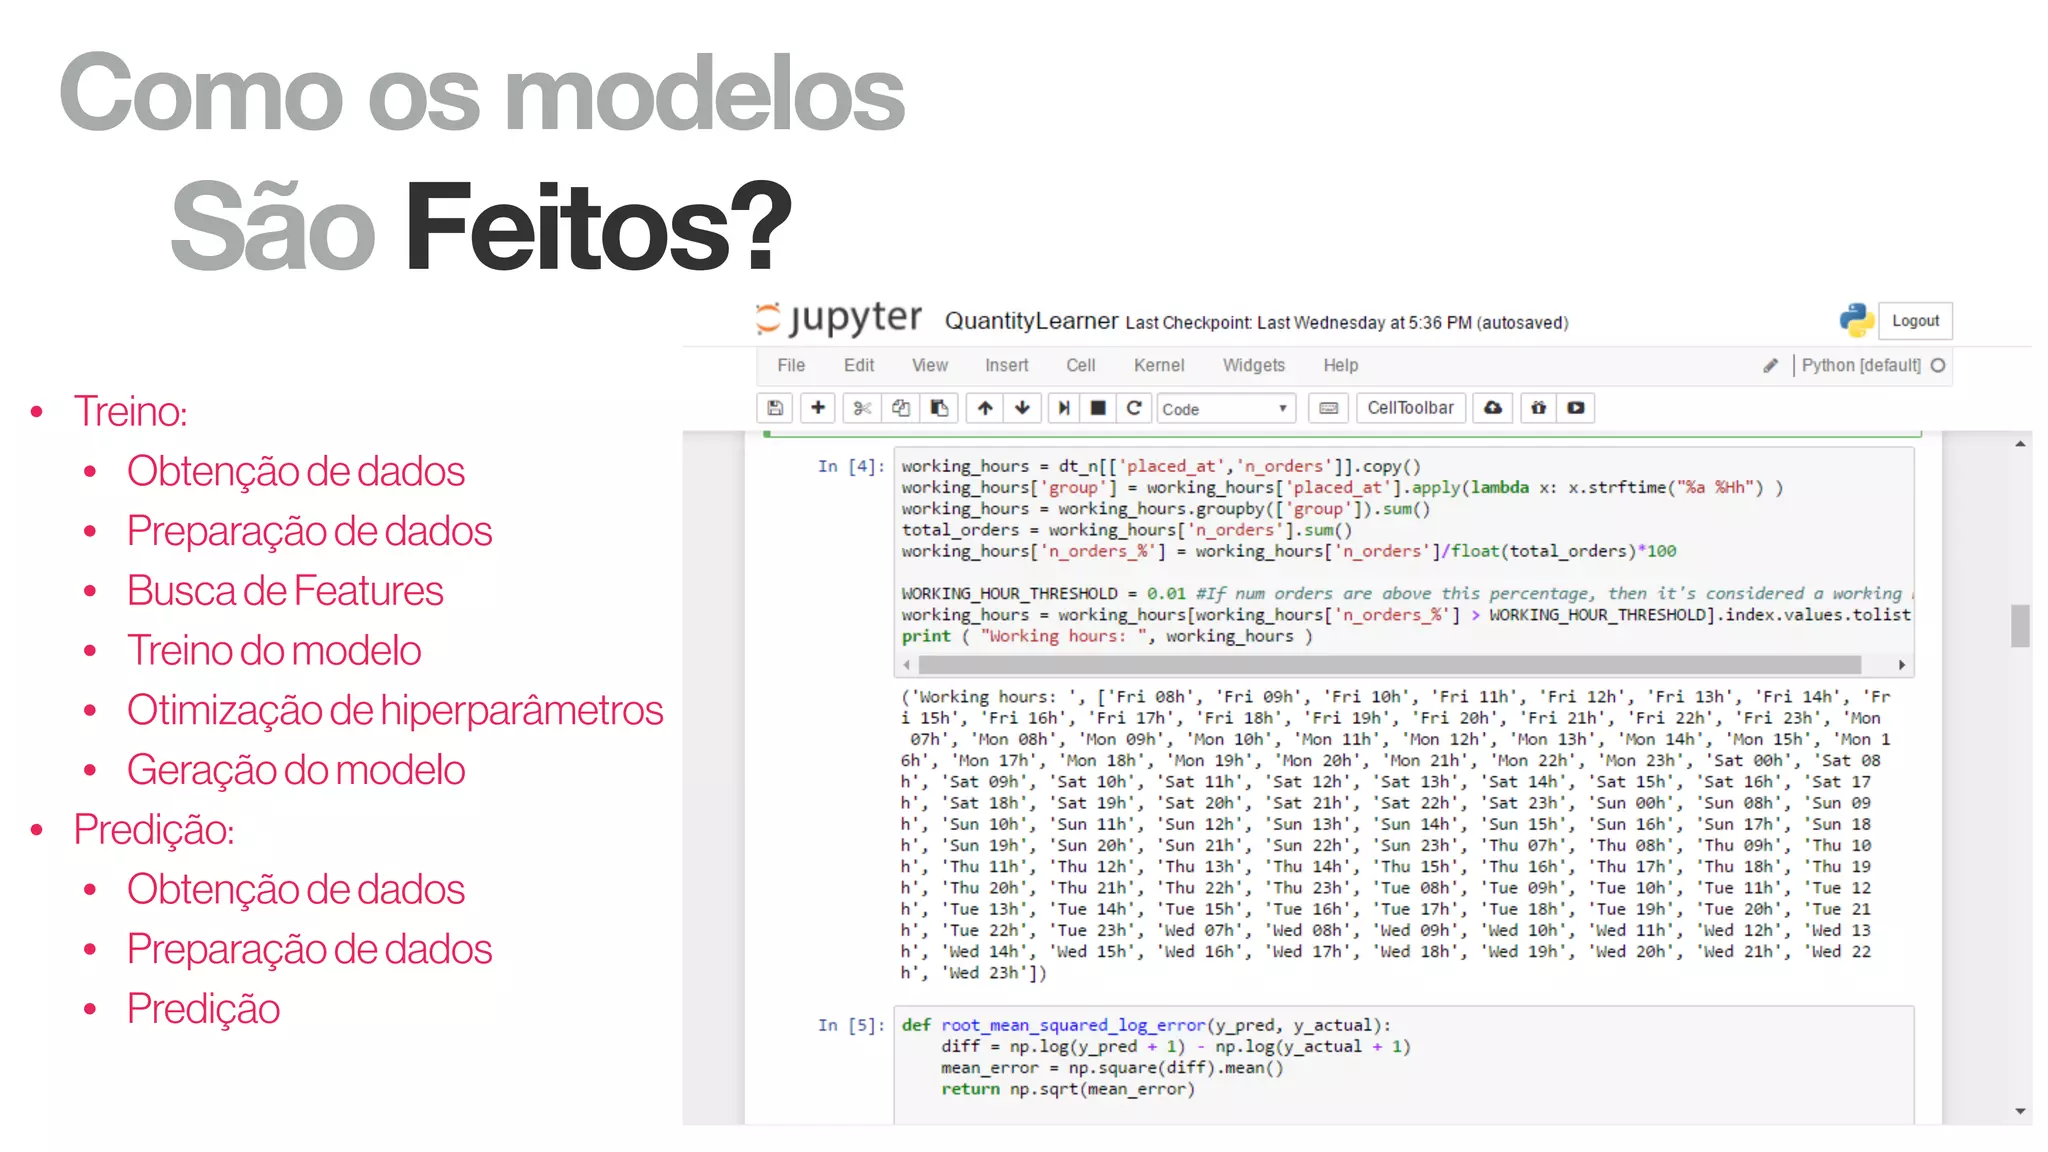Open the cell type Code dropdown
The width and height of the screenshot is (2048, 1152).
tap(1226, 409)
